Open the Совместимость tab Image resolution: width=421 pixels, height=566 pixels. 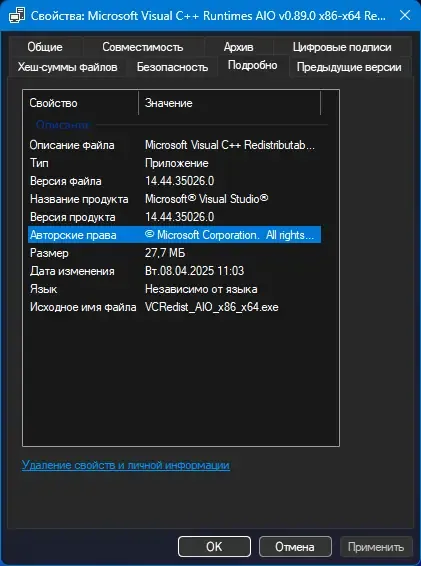coord(143,47)
